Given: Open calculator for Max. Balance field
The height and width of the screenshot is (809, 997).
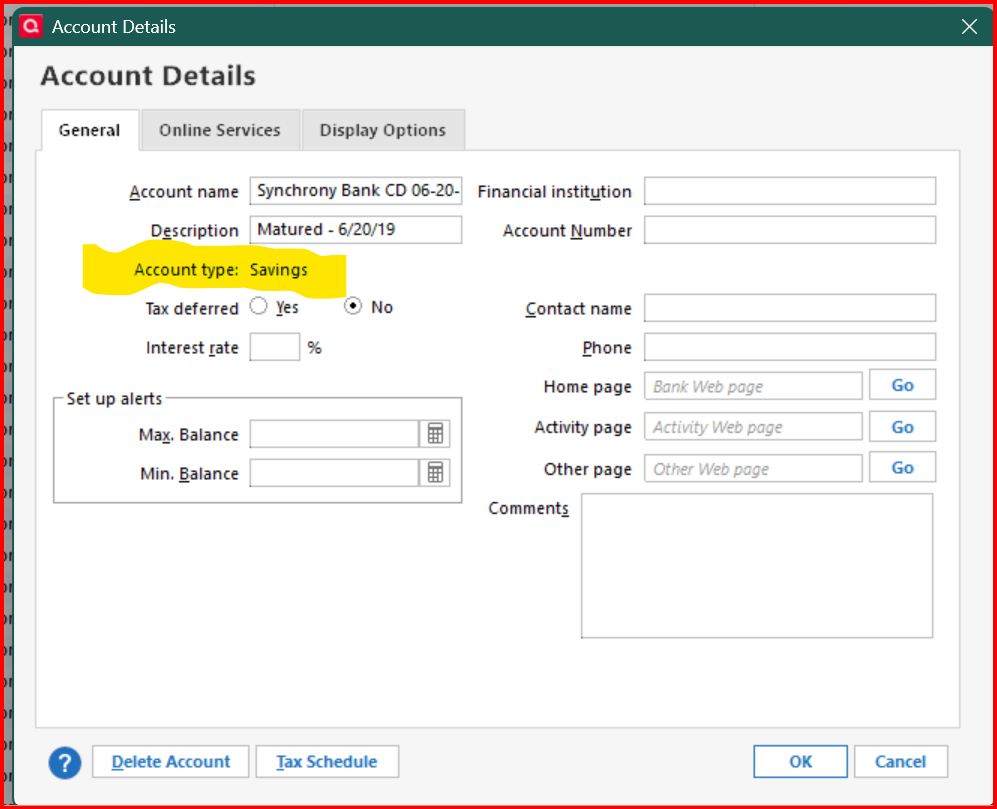Looking at the screenshot, I should click(436, 434).
